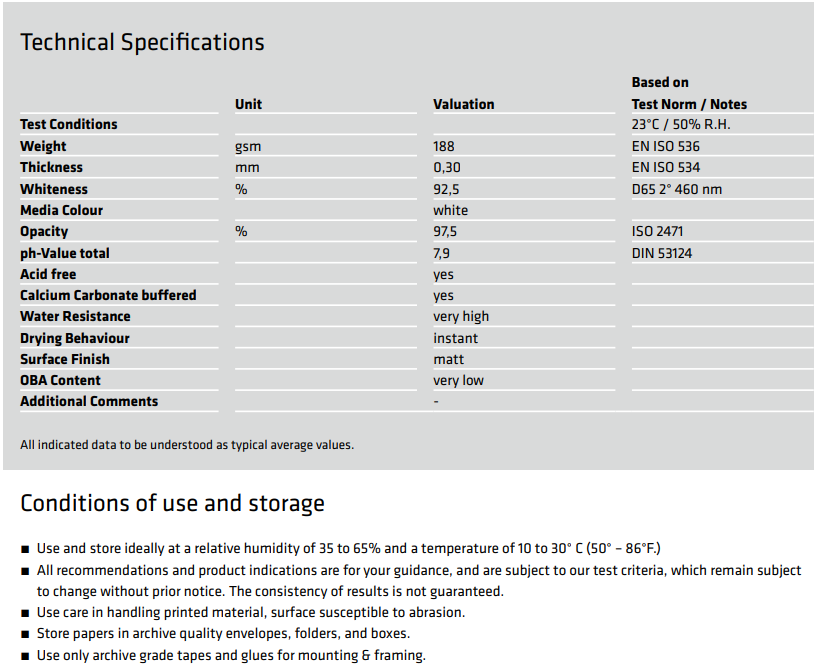Select the Calcium Carbonate buffered label
This screenshot has width=817, height=672.
pos(108,295)
